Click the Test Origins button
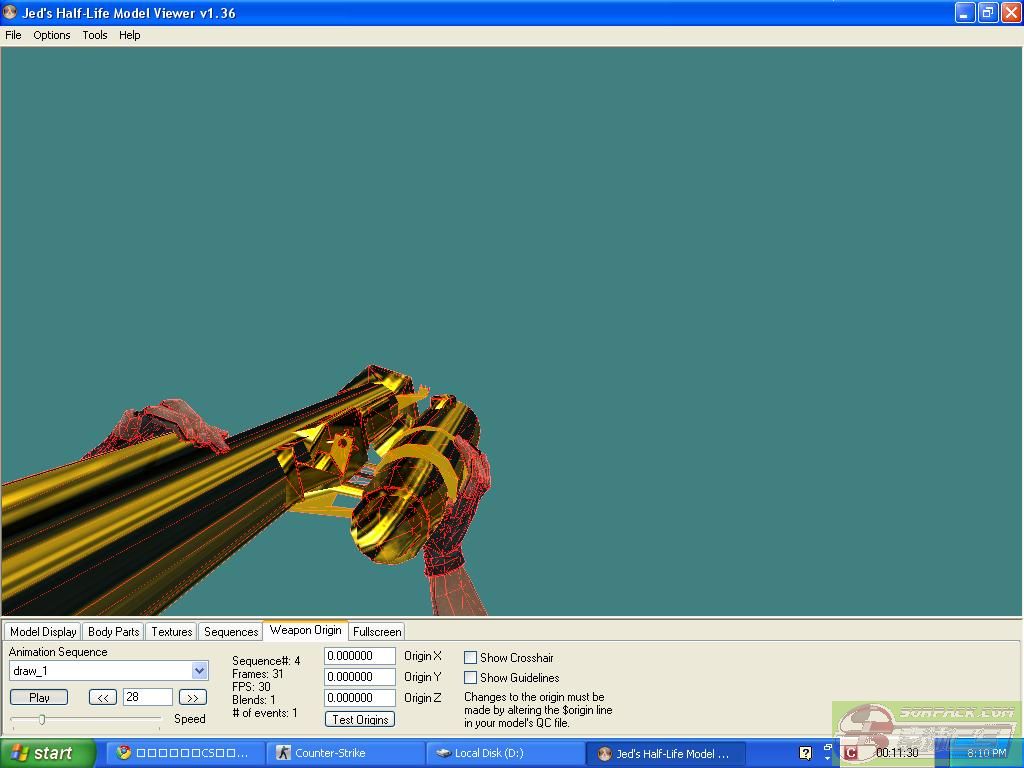Viewport: 1024px width, 768px height. (360, 720)
